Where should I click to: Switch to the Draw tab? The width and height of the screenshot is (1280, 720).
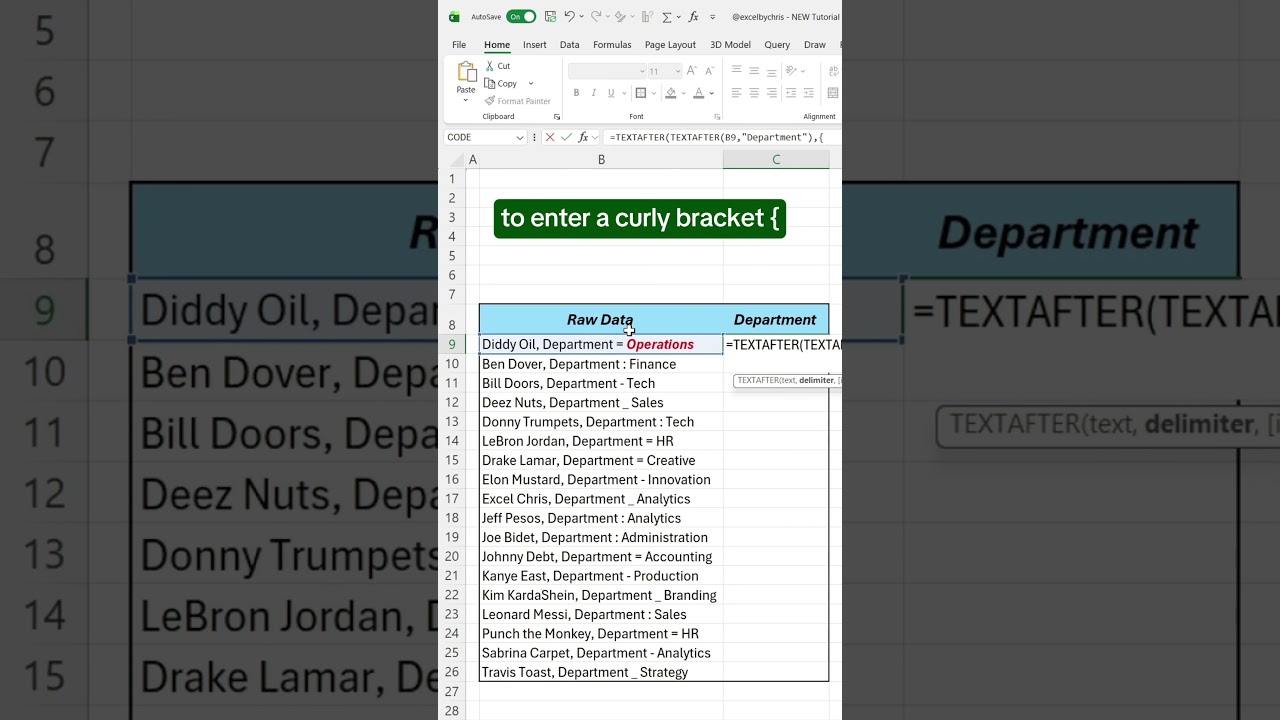(815, 45)
